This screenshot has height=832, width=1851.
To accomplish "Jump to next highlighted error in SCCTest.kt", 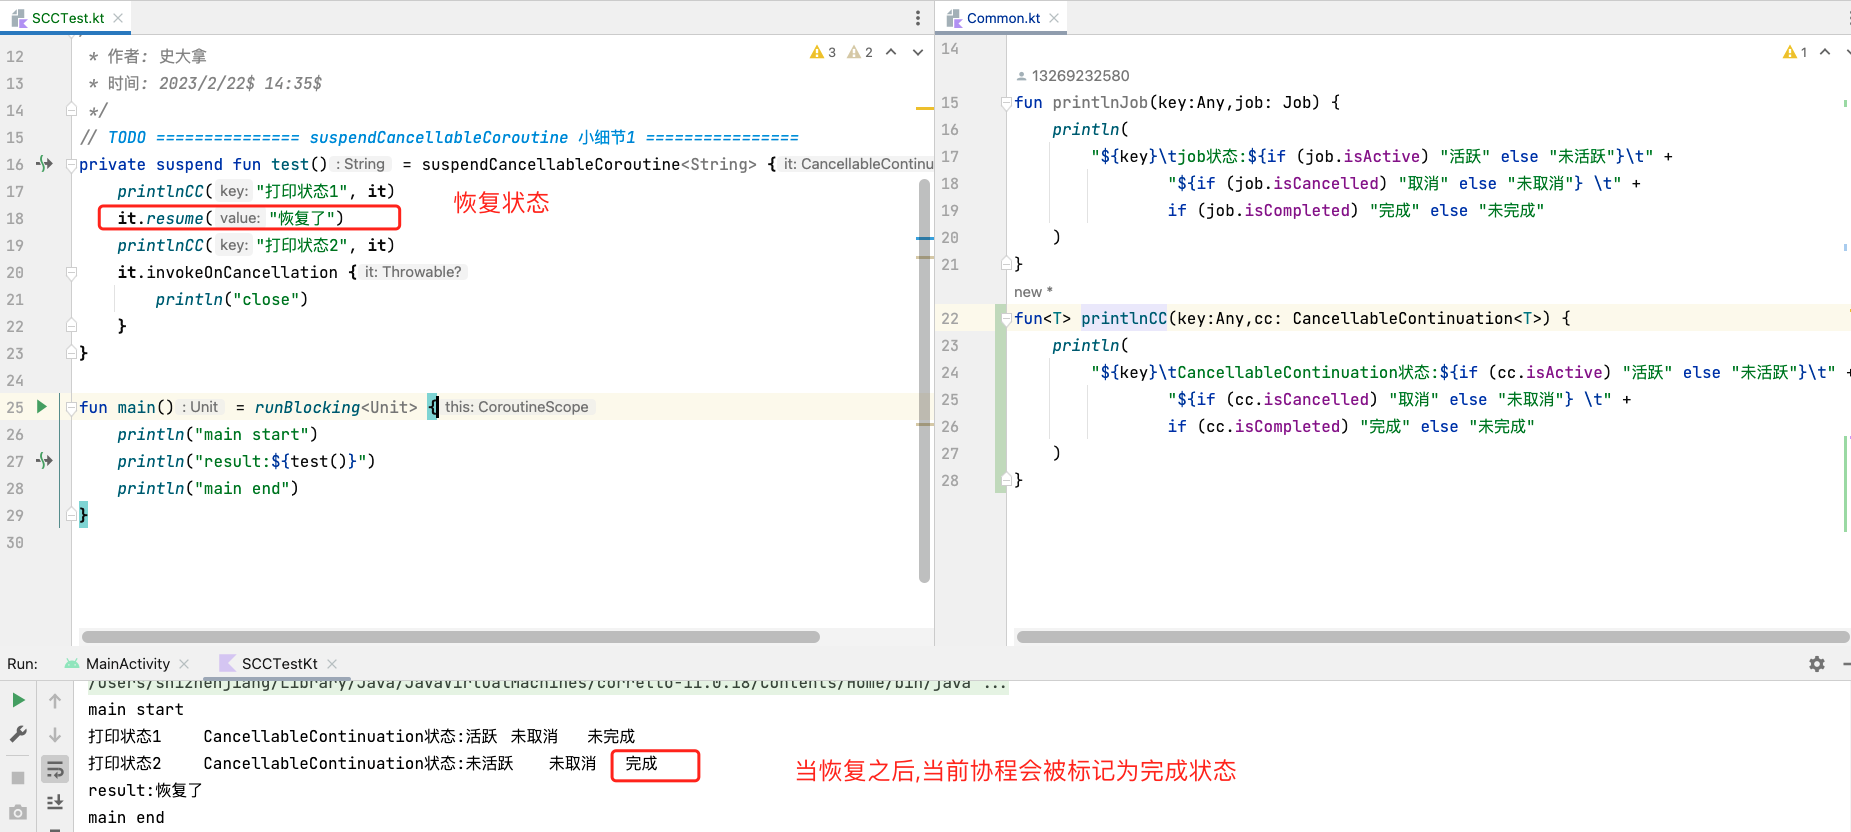I will (918, 52).
